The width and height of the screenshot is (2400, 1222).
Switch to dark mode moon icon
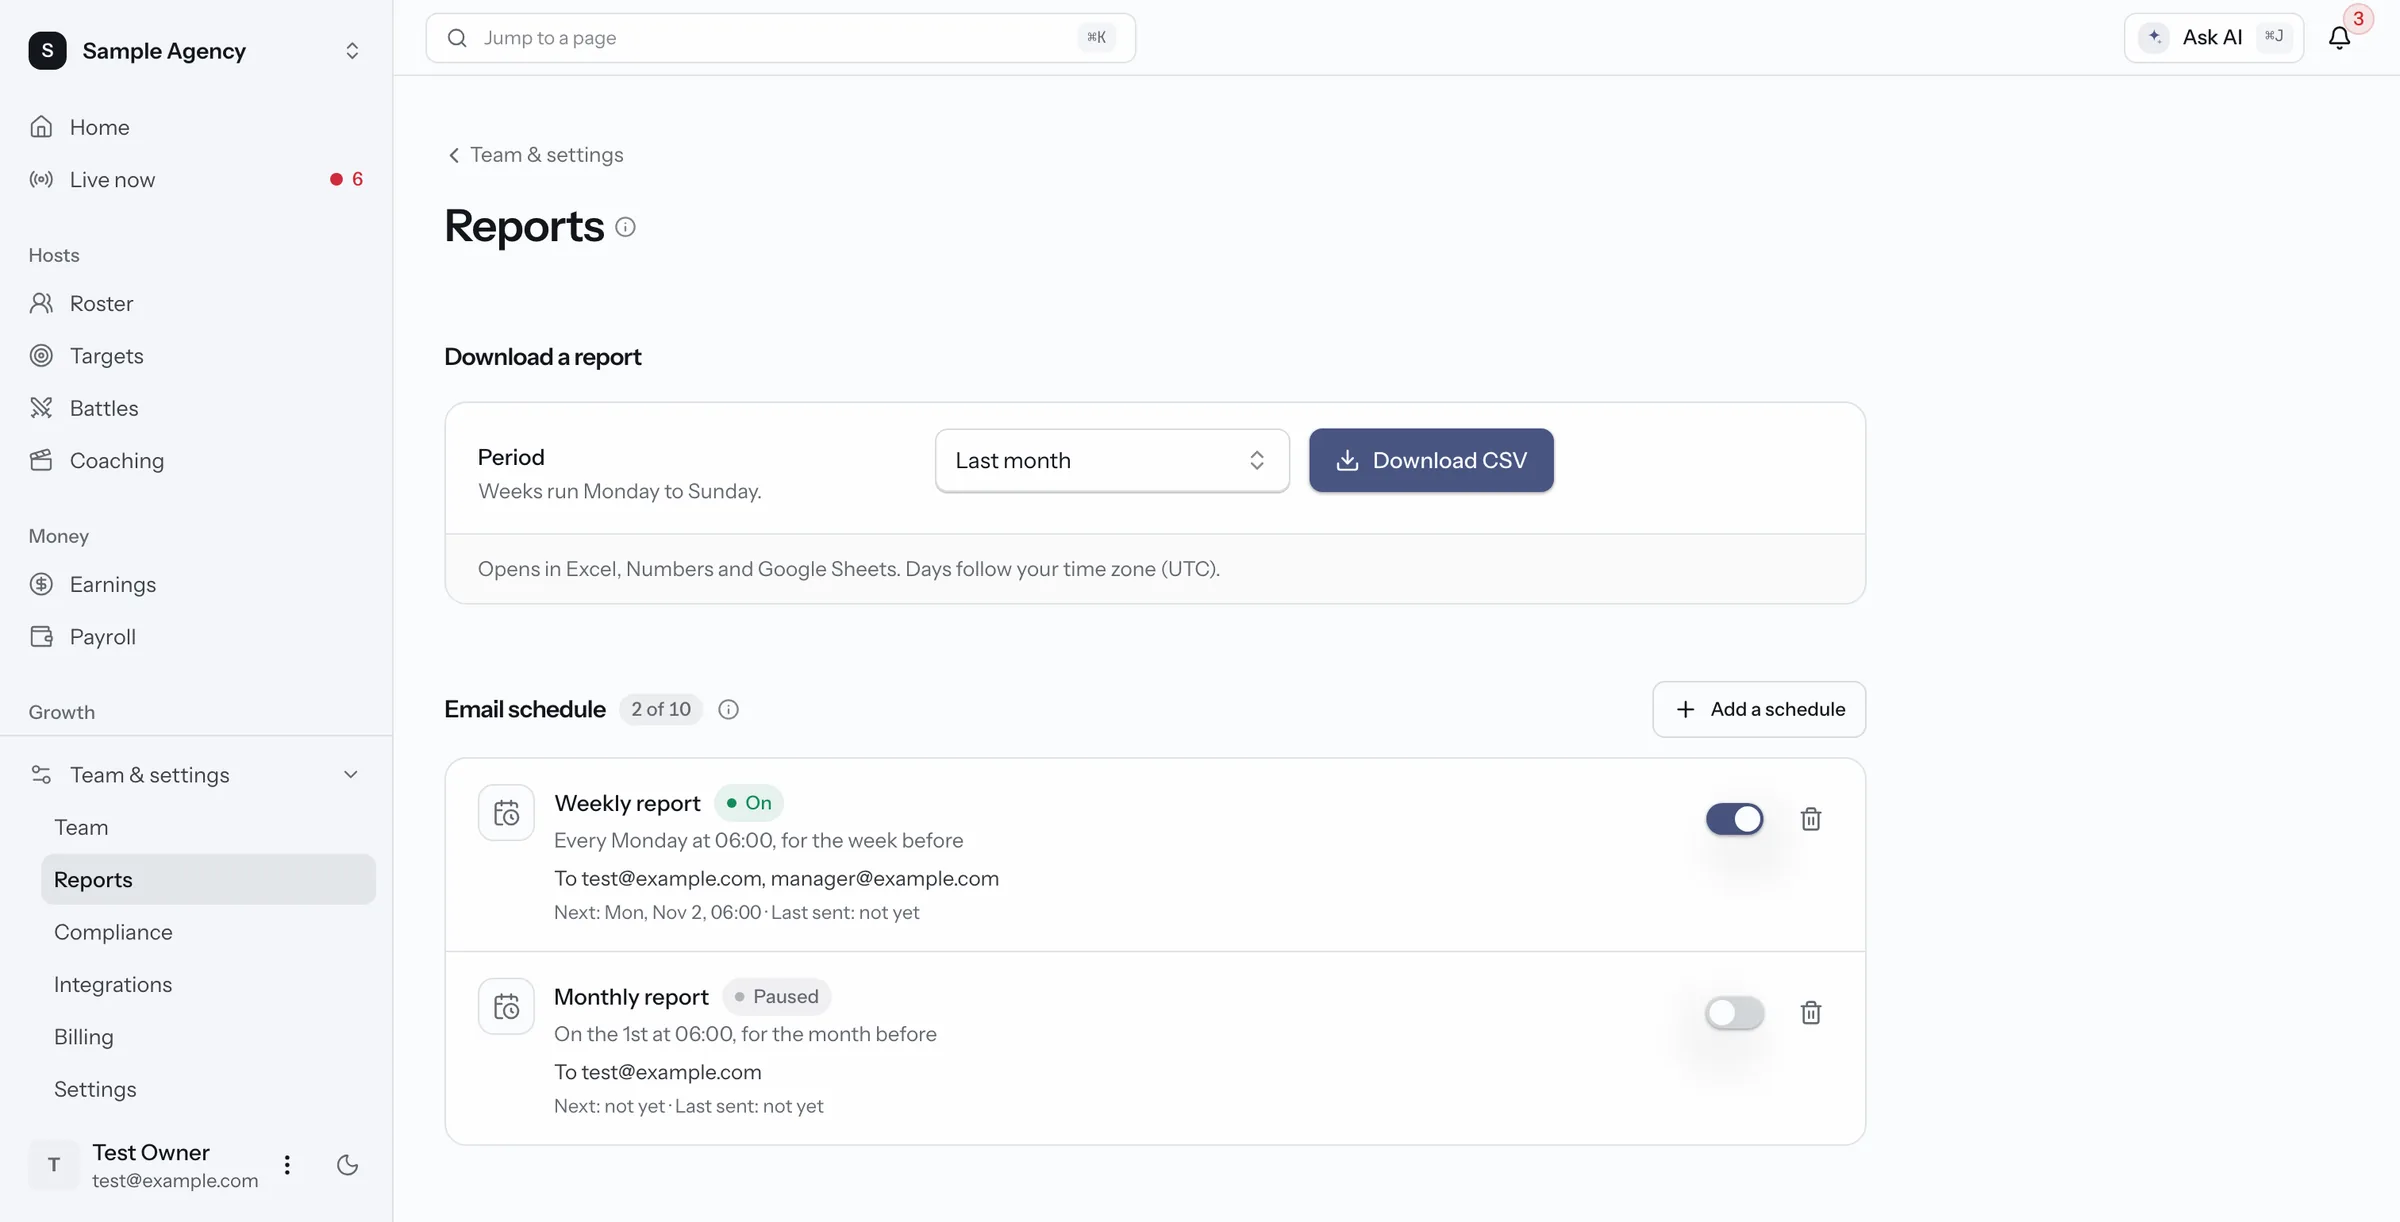(348, 1165)
